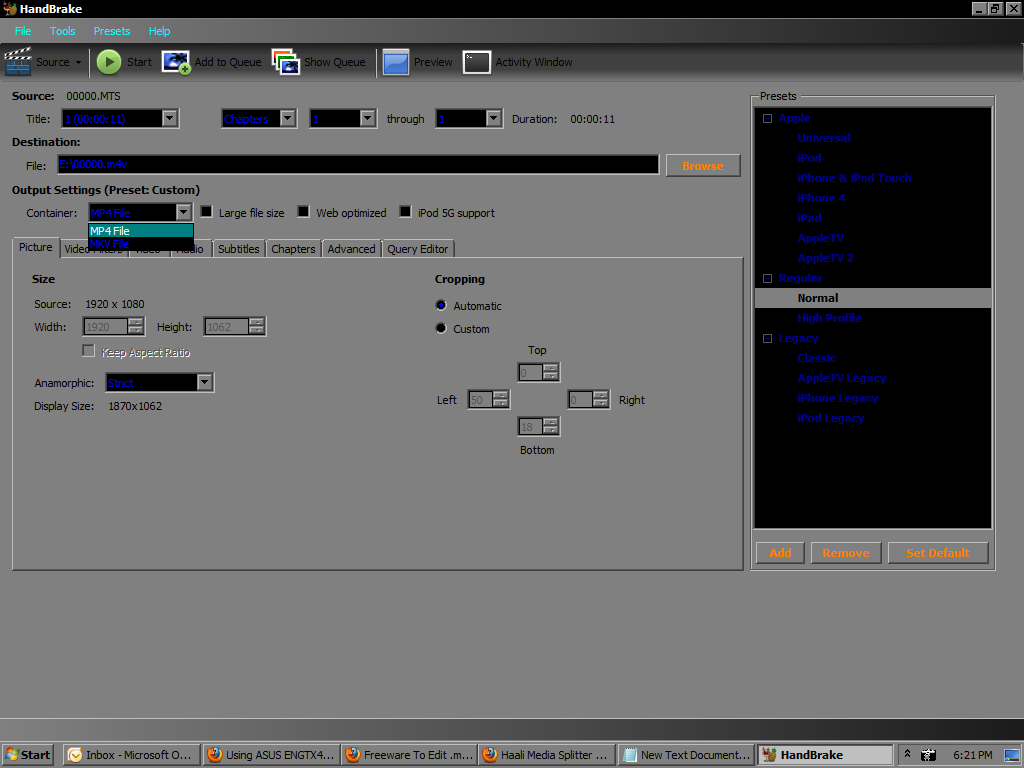Switch to the Query Editor tab
Image resolution: width=1024 pixels, height=768 pixels.
(418, 249)
